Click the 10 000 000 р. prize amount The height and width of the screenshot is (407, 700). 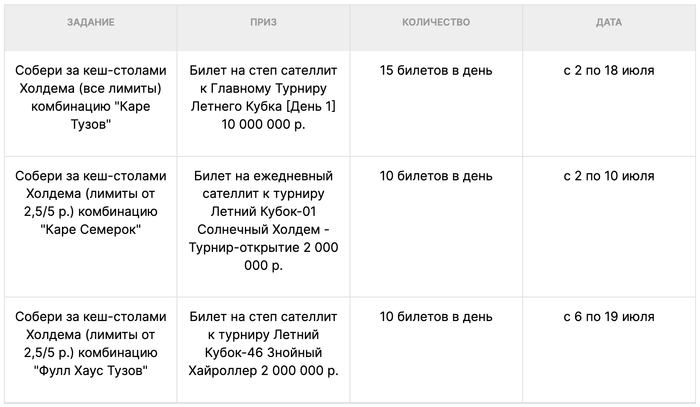(264, 125)
